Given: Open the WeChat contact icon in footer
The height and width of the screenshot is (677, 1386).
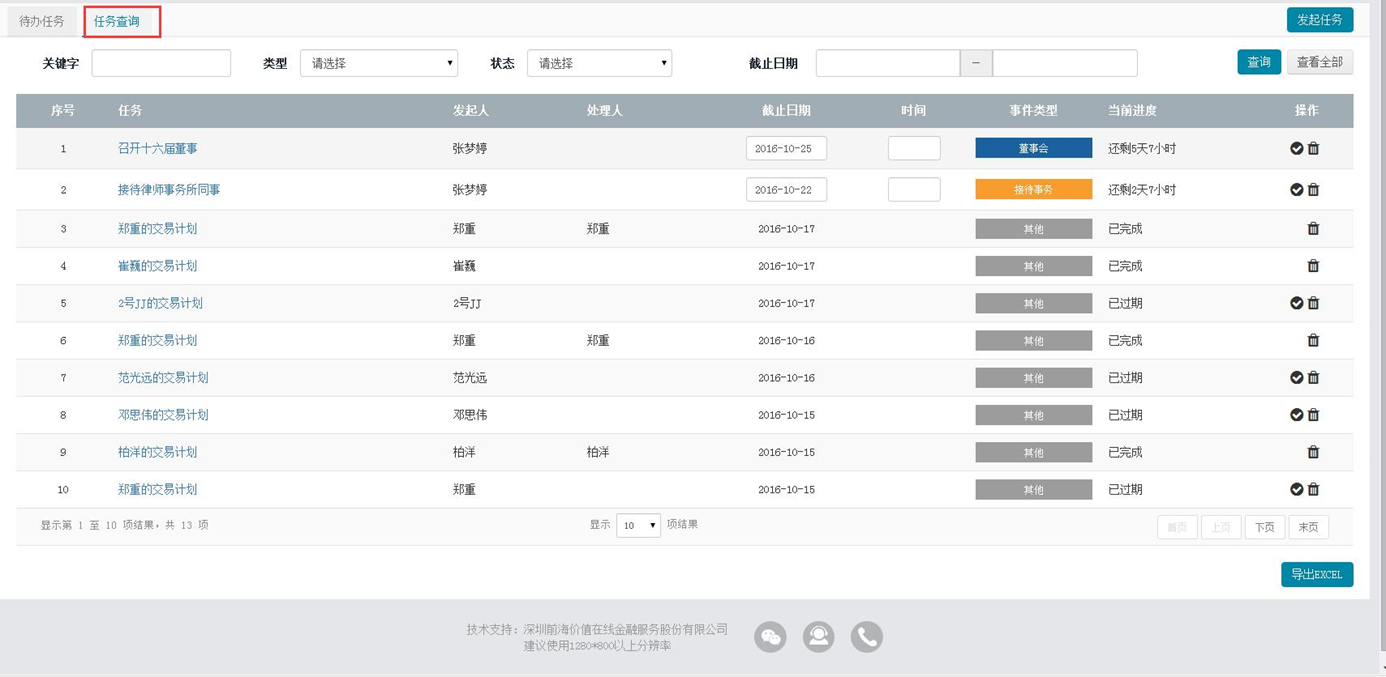Looking at the screenshot, I should coord(770,637).
